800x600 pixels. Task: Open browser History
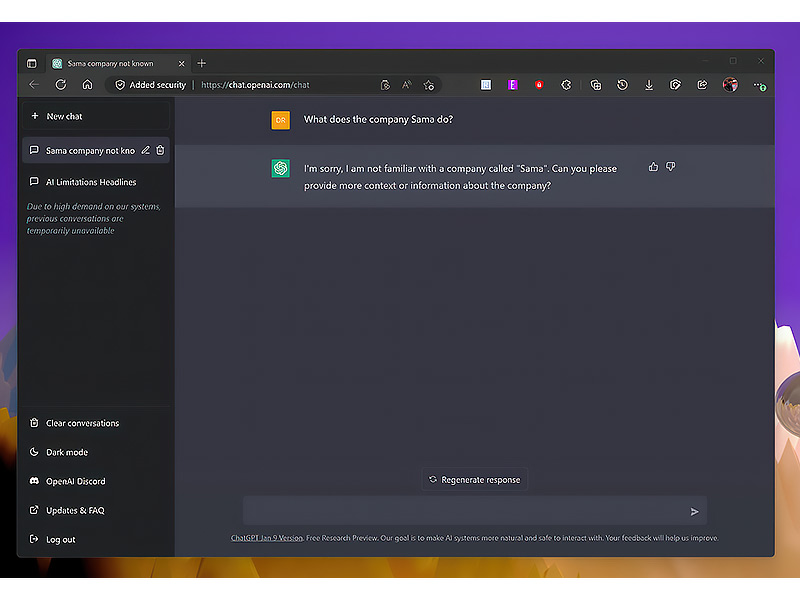(x=622, y=85)
